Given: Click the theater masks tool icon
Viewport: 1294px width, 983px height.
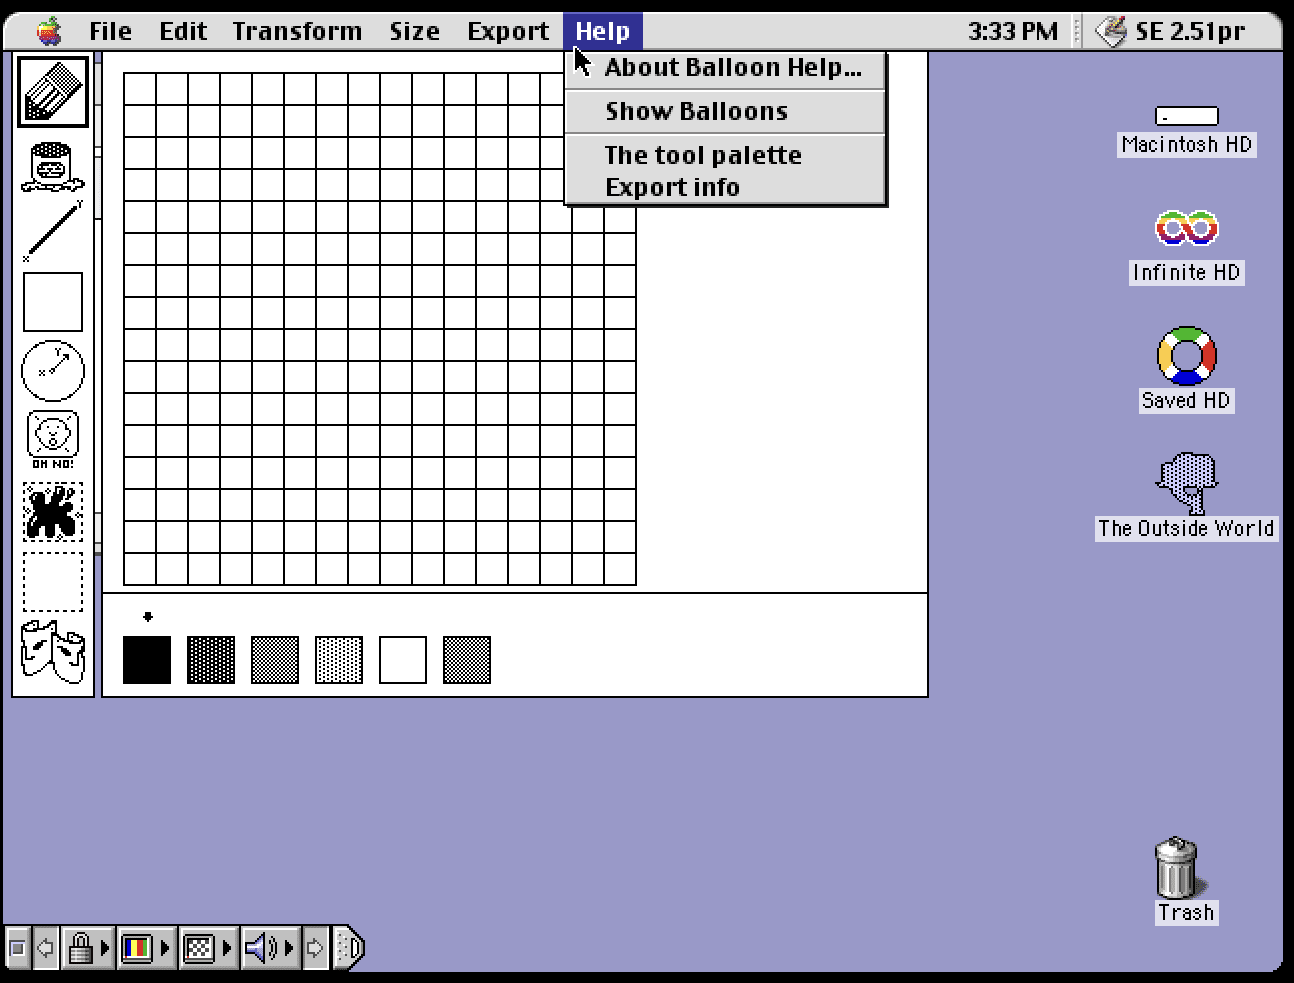Looking at the screenshot, I should point(53,651).
